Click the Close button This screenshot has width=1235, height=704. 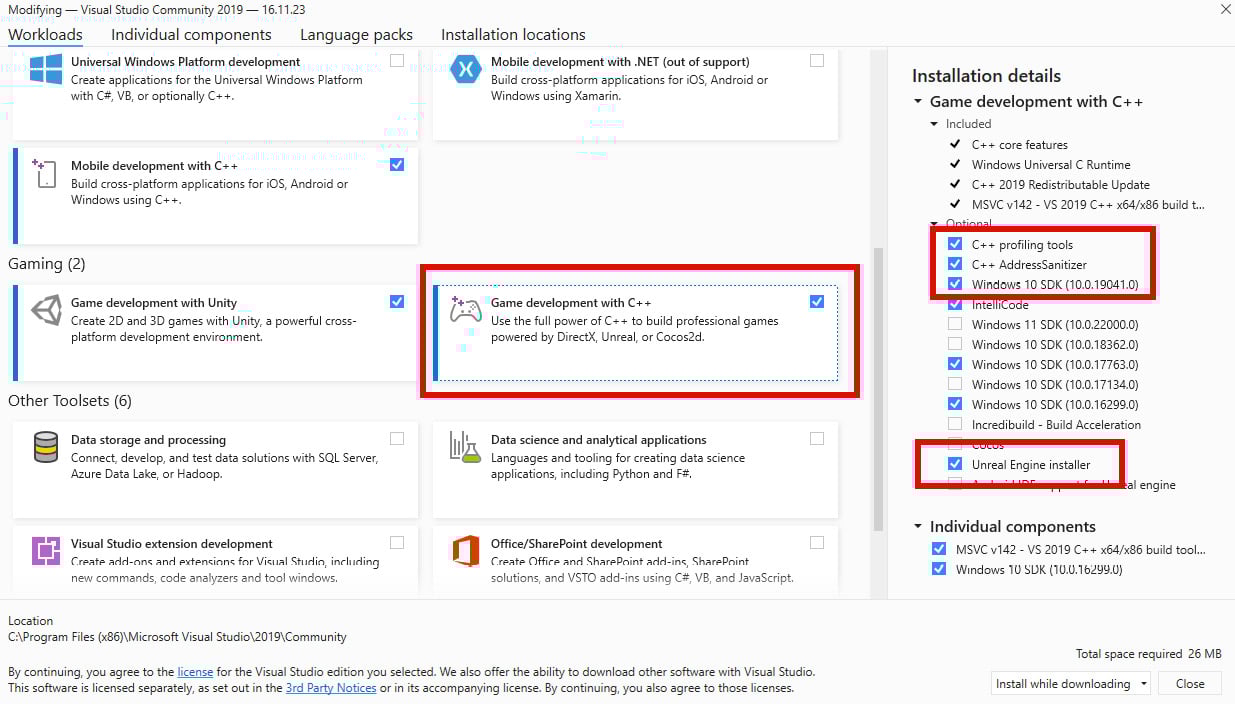[x=1190, y=684]
